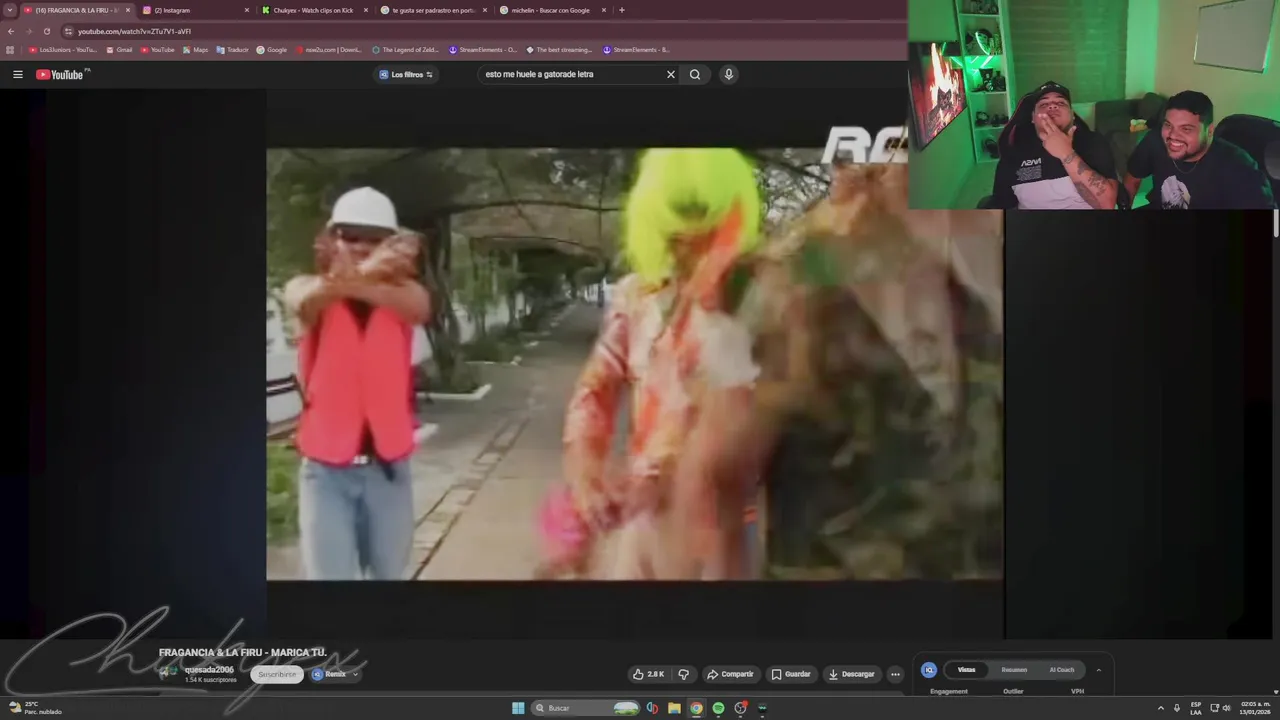Run search with the magnifier button

(695, 74)
